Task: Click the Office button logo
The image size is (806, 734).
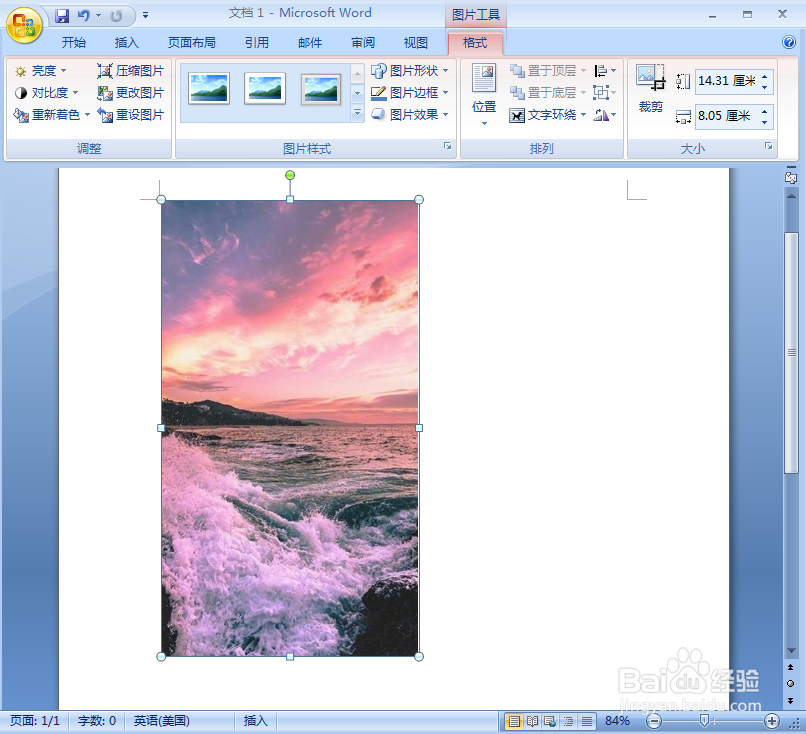Action: [24, 26]
